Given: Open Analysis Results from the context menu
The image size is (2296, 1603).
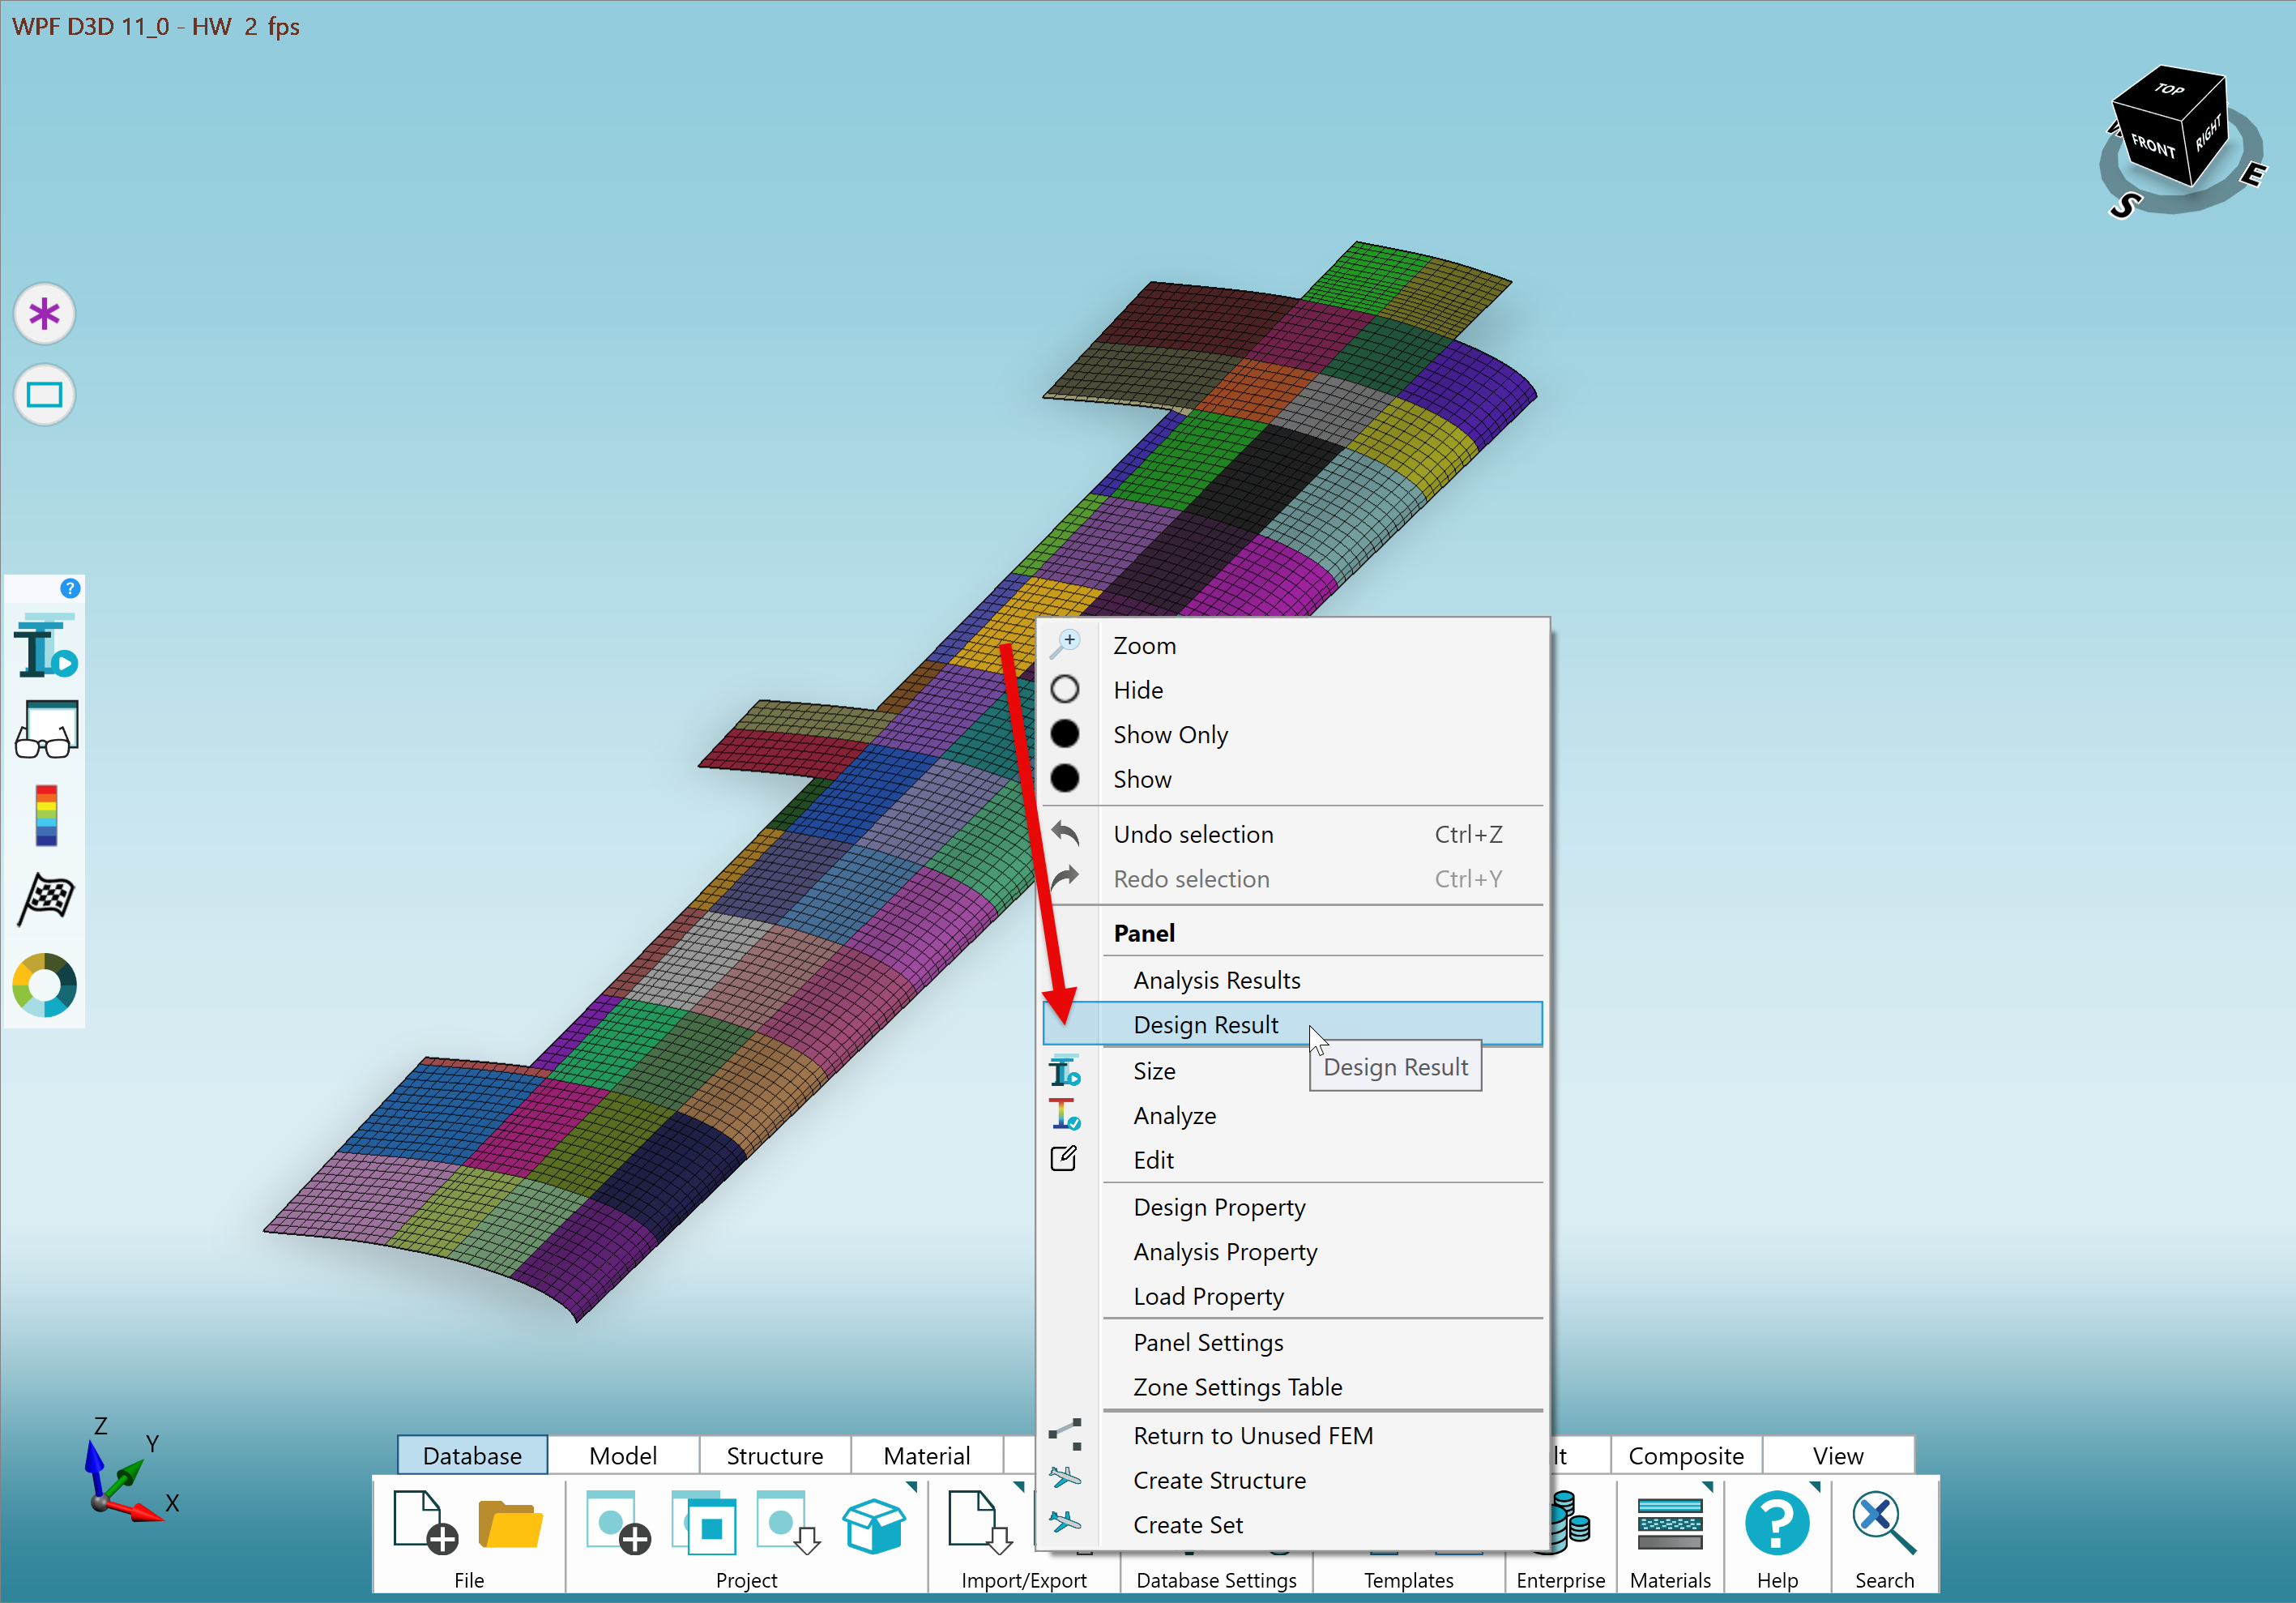Looking at the screenshot, I should tap(1293, 980).
